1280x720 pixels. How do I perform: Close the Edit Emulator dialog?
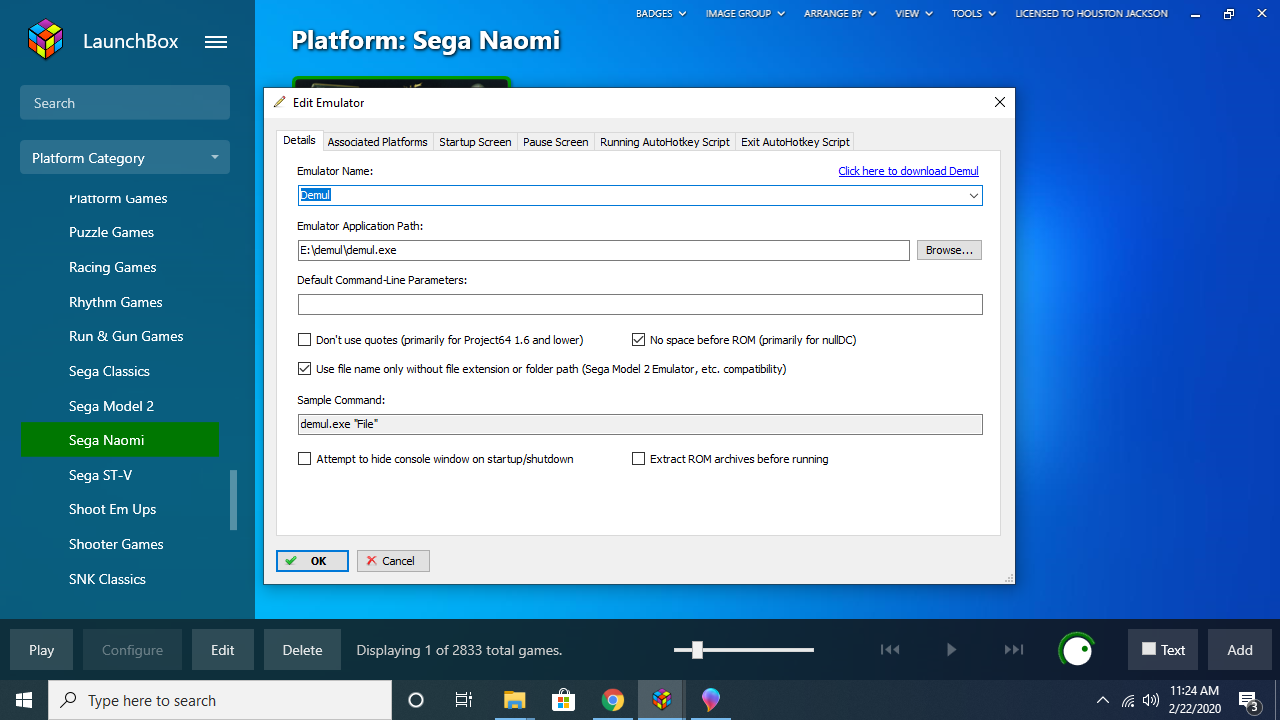click(x=999, y=102)
